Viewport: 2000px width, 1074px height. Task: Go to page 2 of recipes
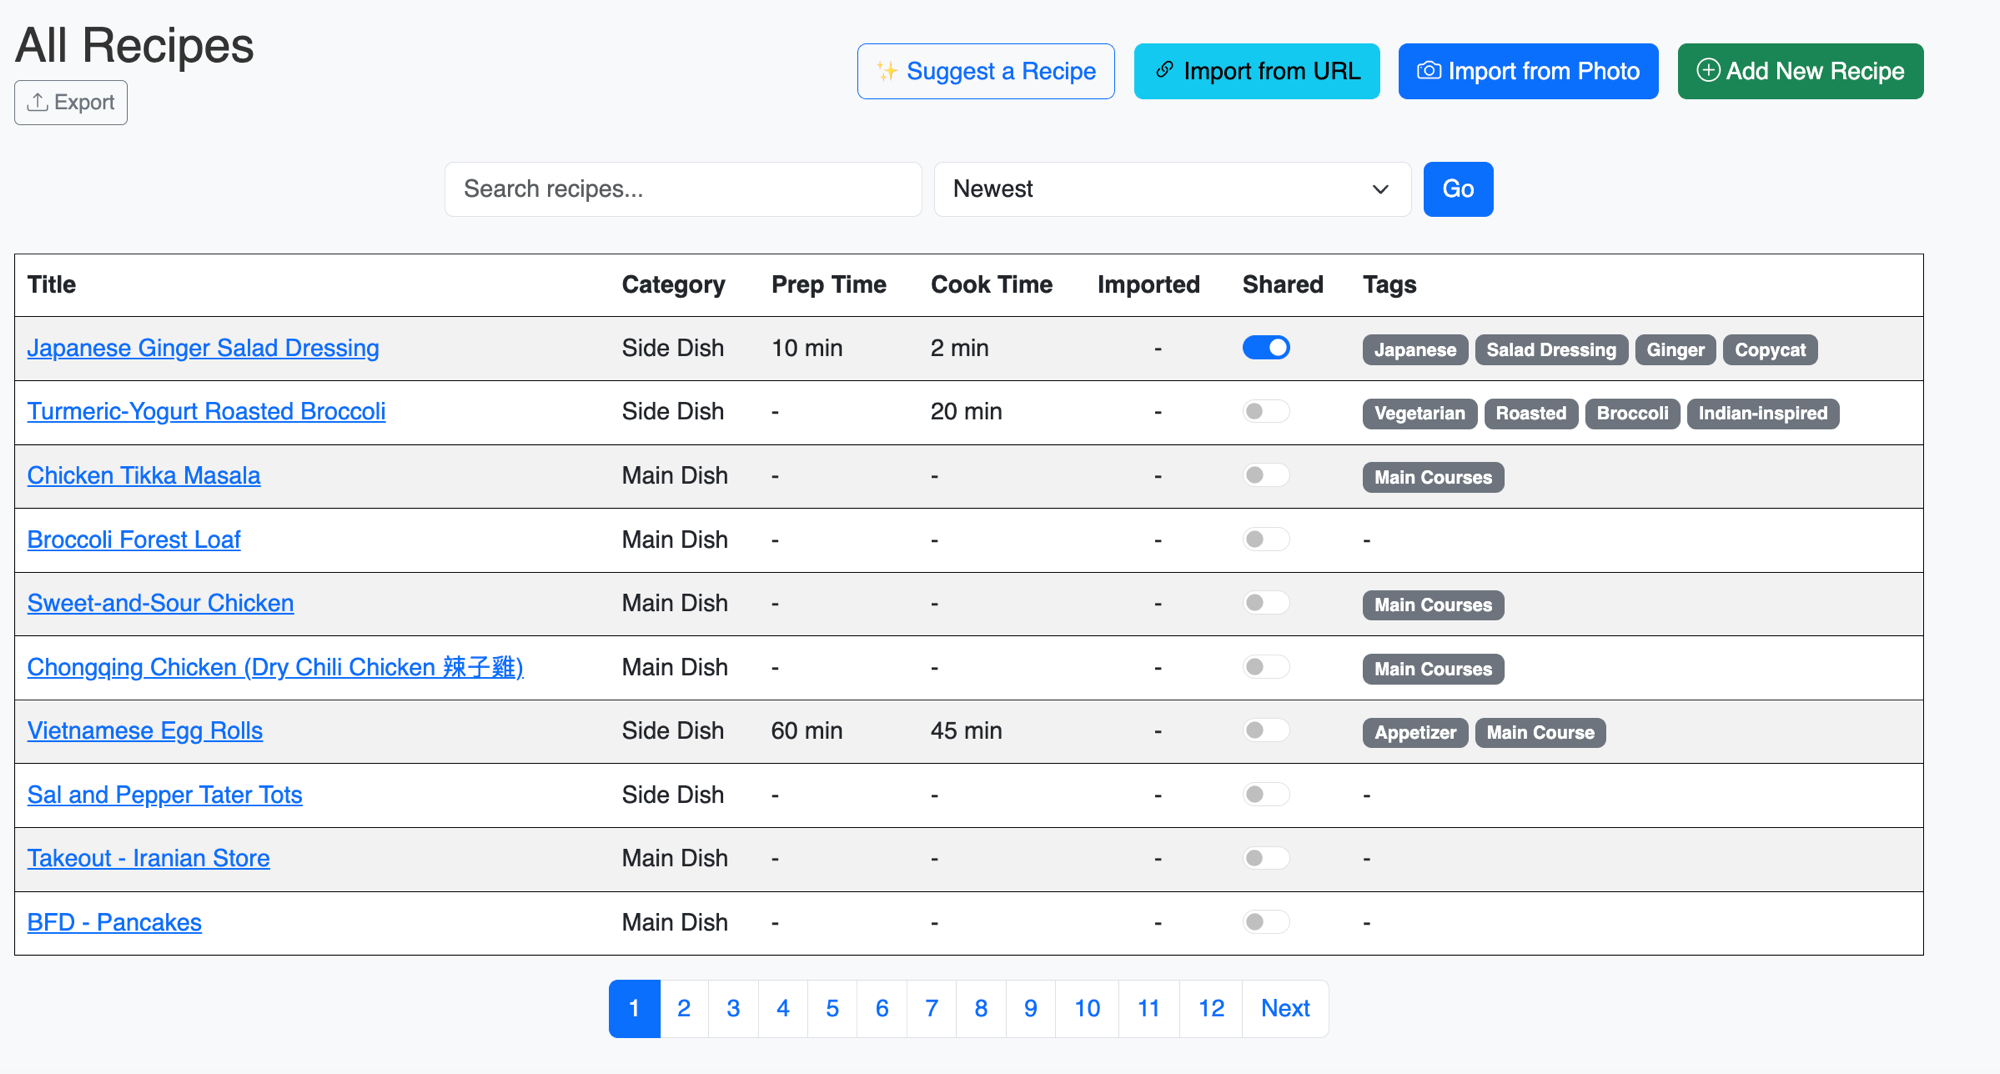coord(684,1008)
